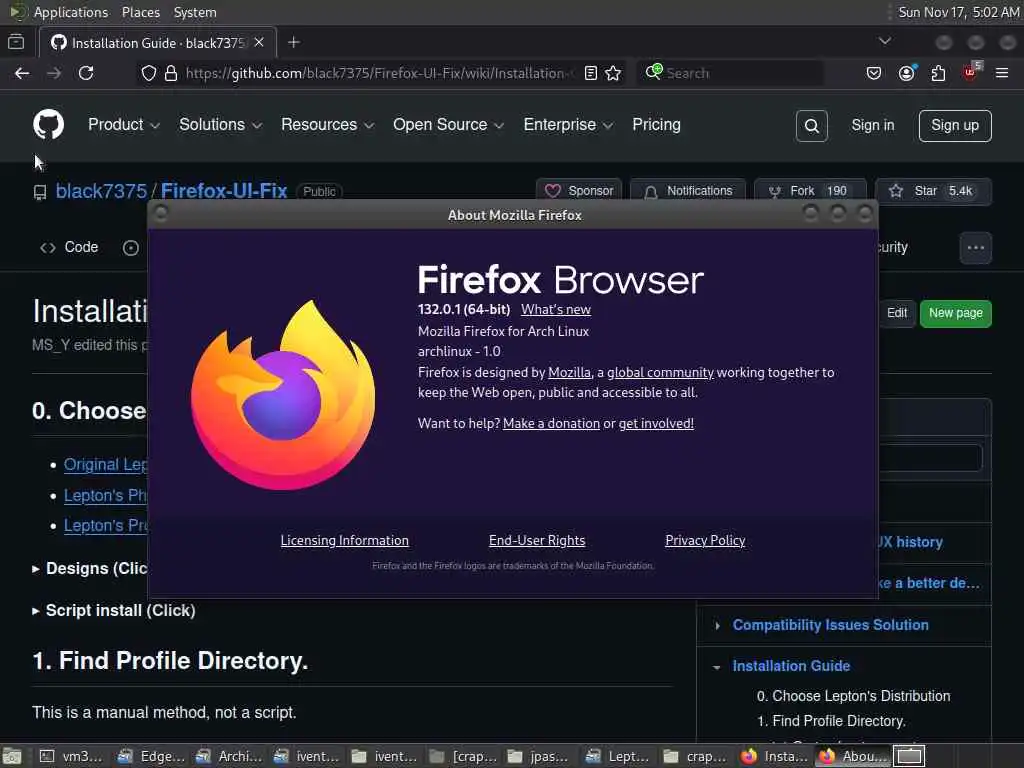
Task: Open the uBlock Origin extension icon
Action: pos(970,72)
